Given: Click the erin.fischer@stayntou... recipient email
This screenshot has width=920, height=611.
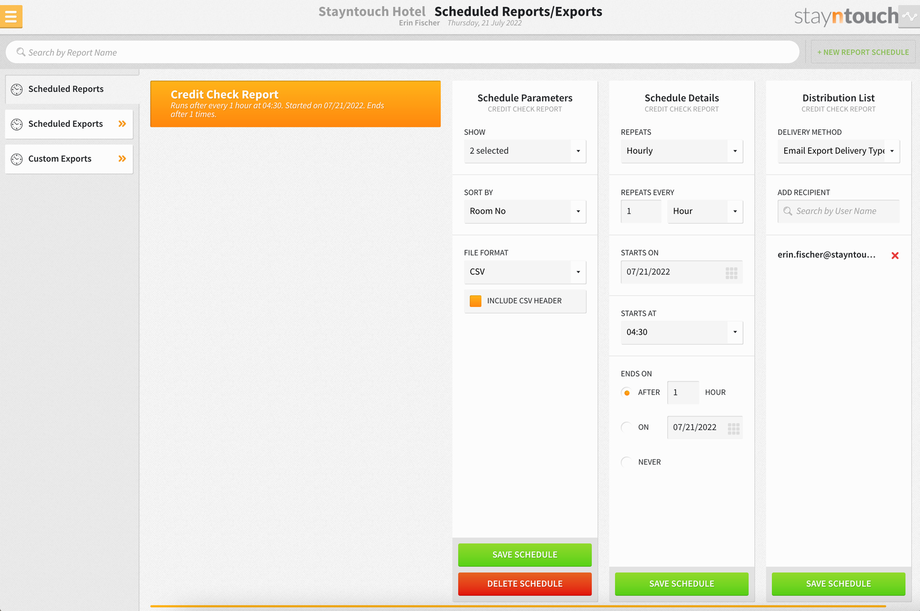Looking at the screenshot, I should [826, 255].
